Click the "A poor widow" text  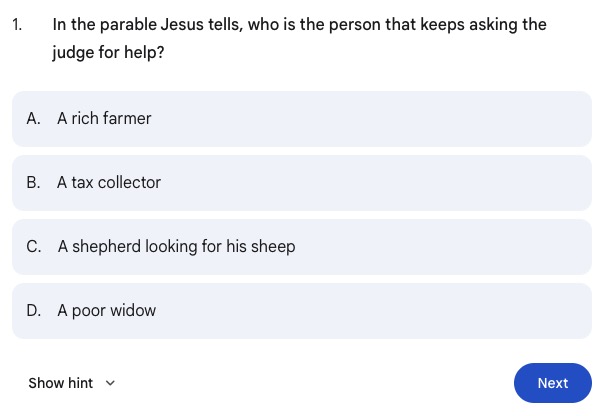[107, 311]
